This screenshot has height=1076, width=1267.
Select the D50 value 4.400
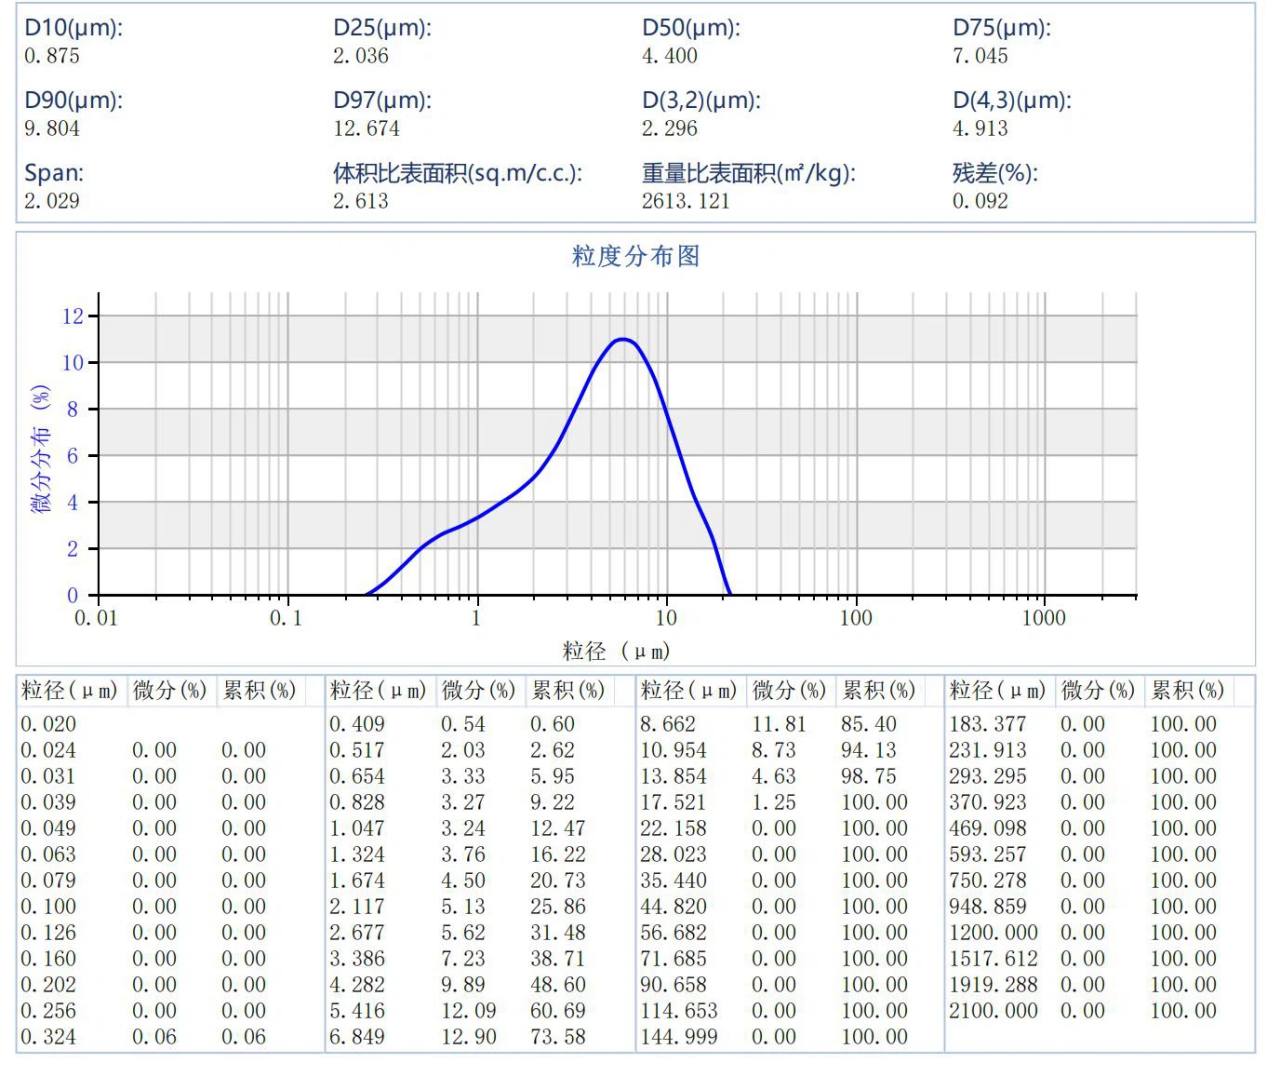669,56
